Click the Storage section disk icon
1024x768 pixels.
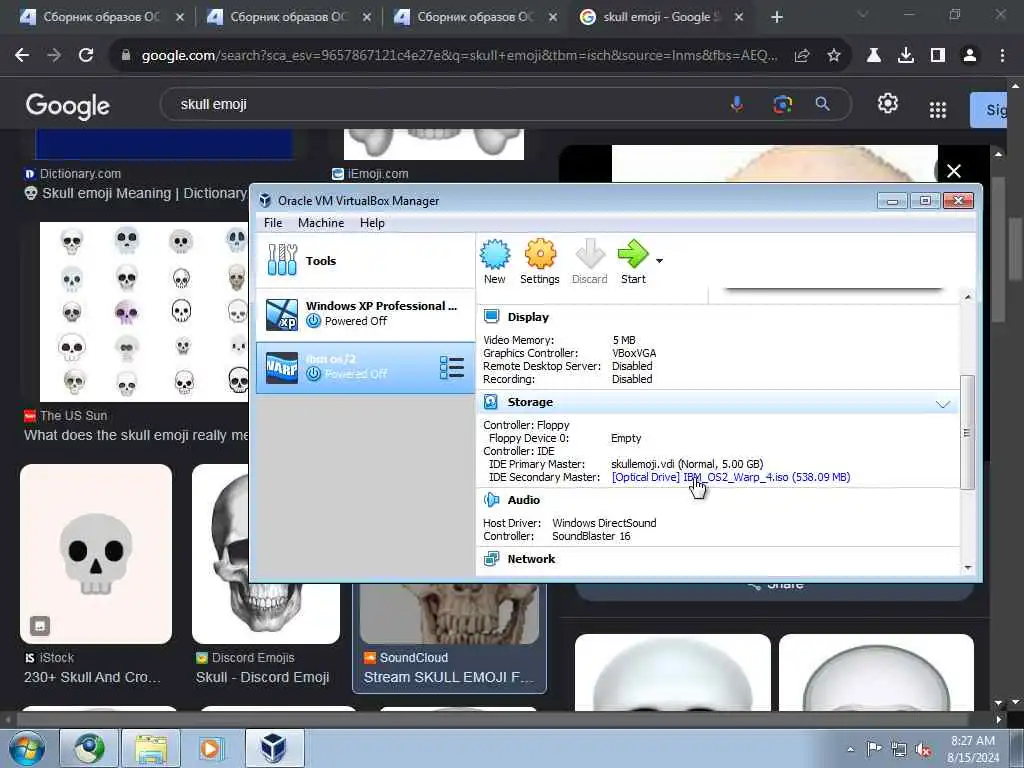pos(491,402)
